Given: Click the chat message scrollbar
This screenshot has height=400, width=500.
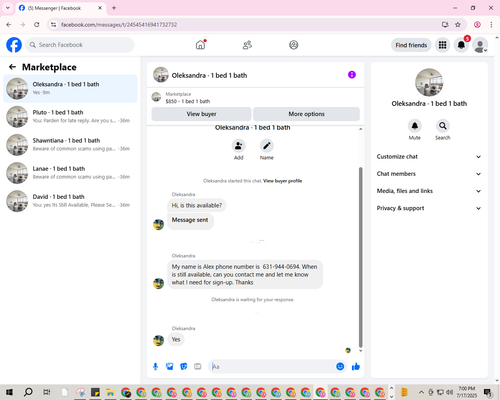Looking at the screenshot, I should coord(360,257).
